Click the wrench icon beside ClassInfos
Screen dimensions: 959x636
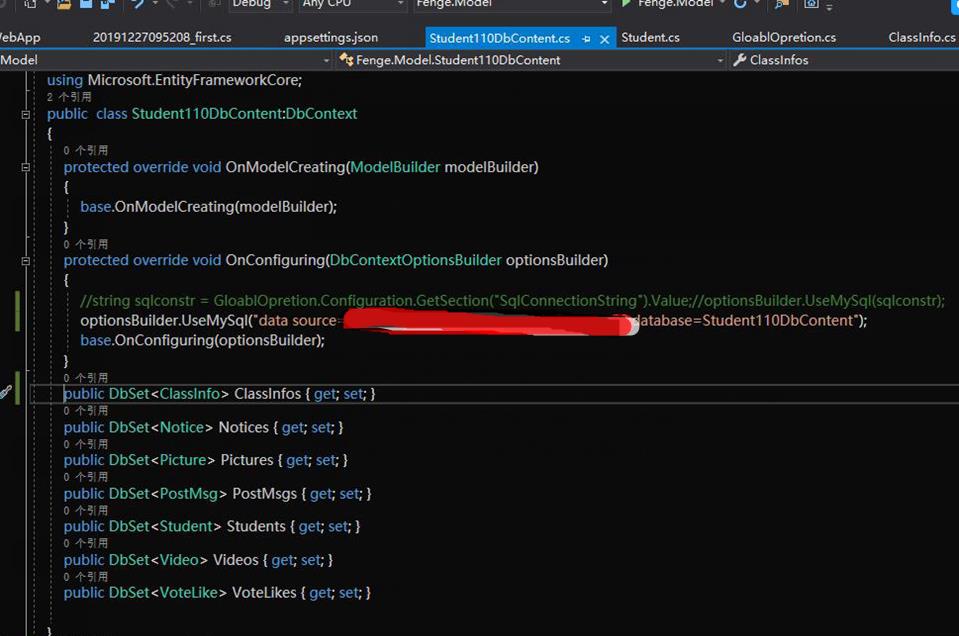pos(739,59)
